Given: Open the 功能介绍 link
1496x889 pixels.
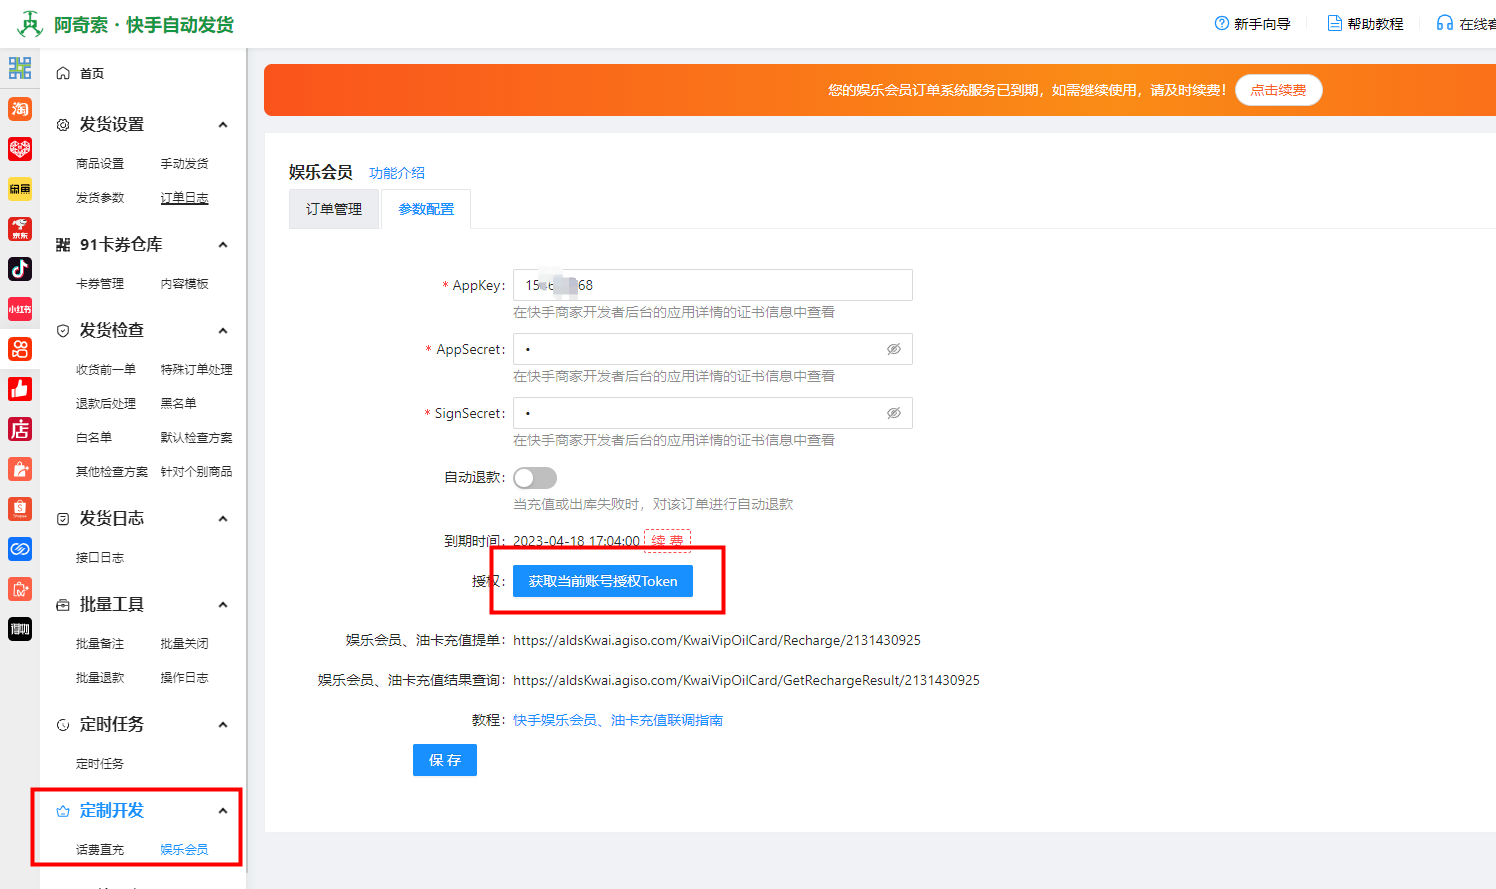Looking at the screenshot, I should click(397, 173).
